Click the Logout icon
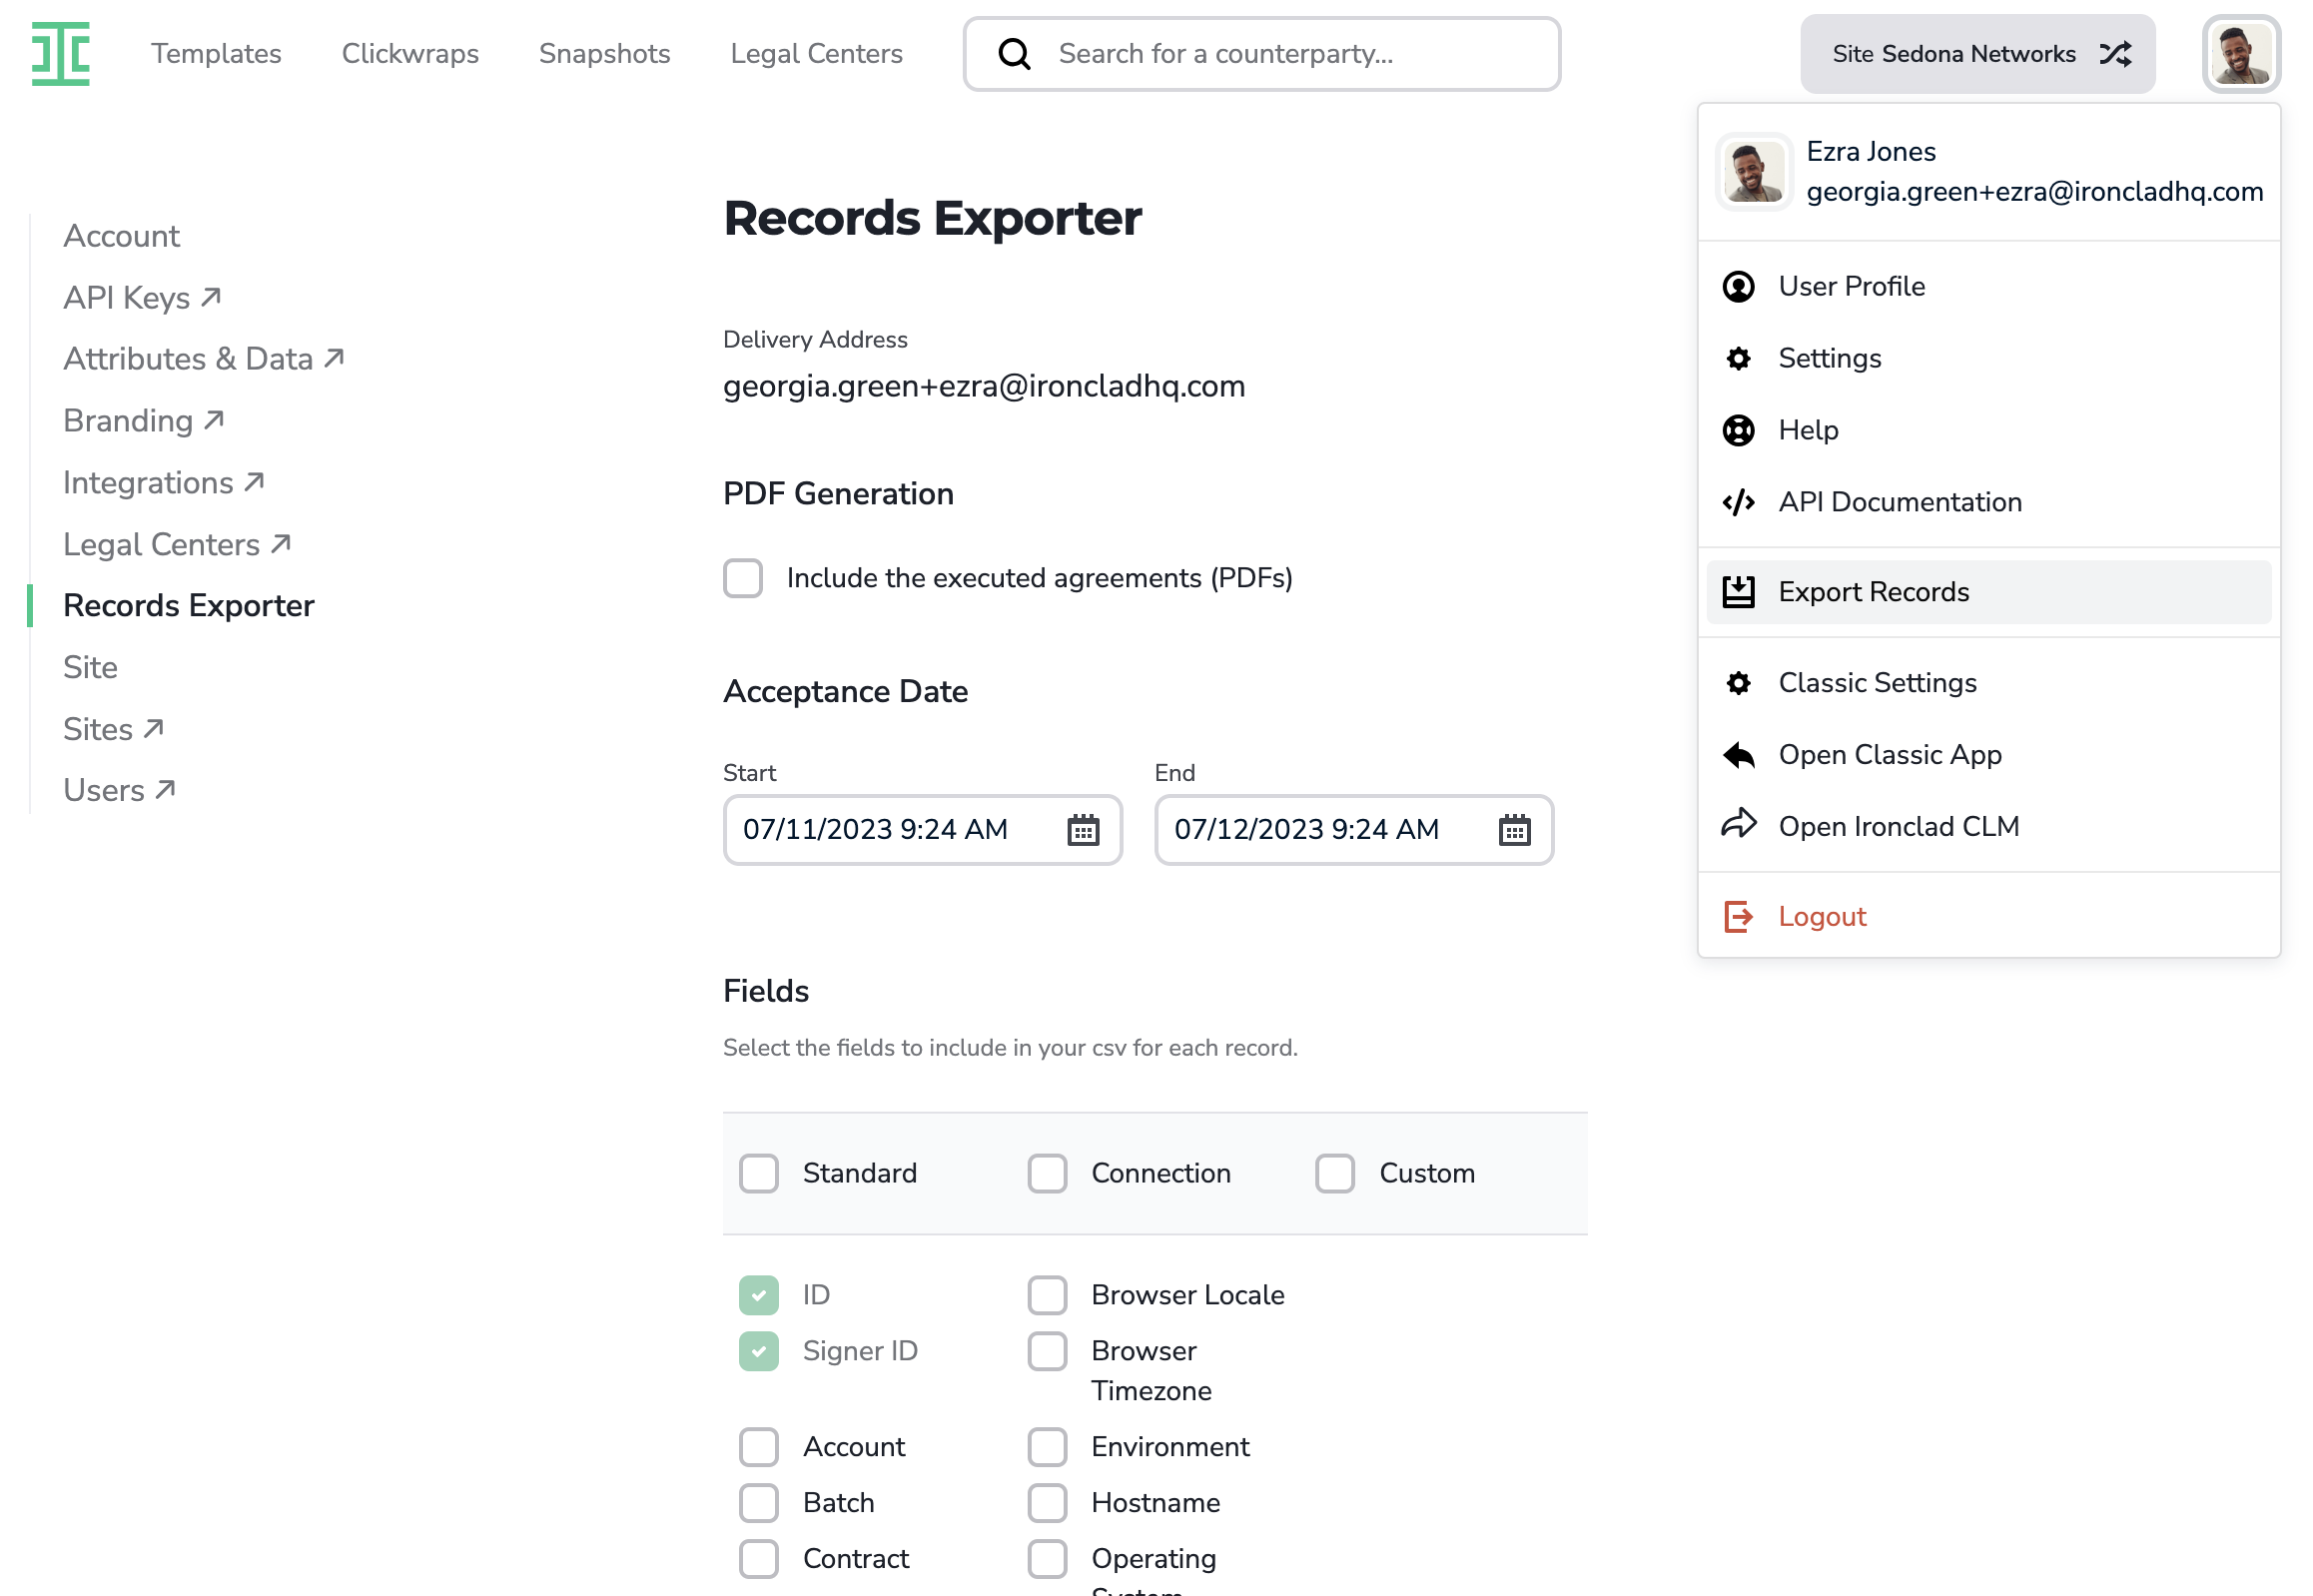The height and width of the screenshot is (1596, 2313). [x=1738, y=917]
